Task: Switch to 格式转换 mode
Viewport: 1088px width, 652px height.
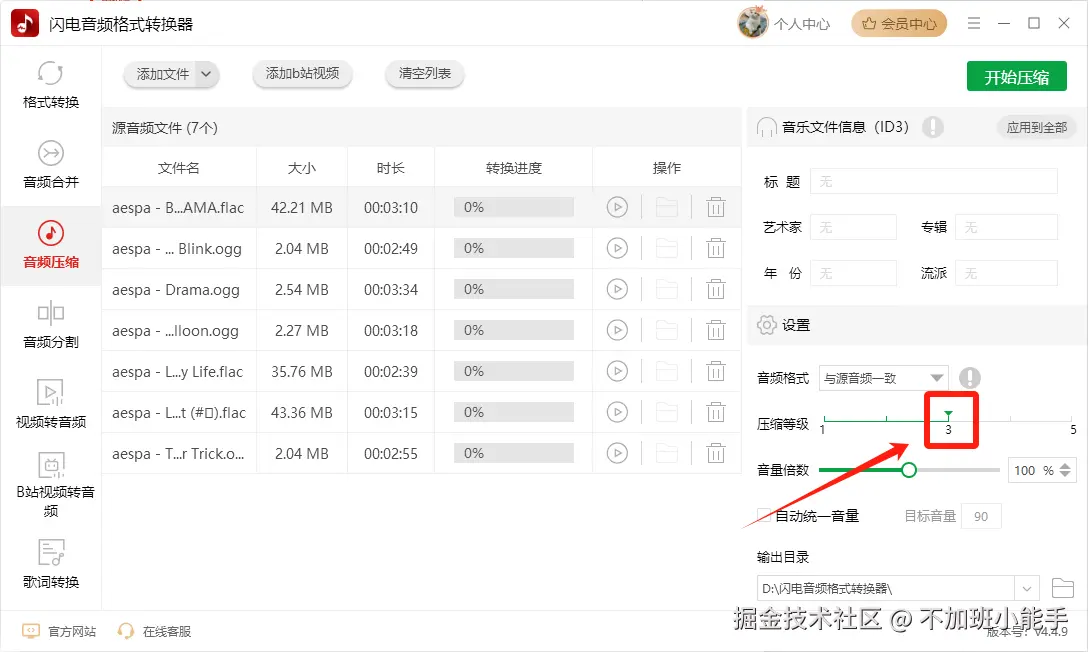Action: (51, 85)
